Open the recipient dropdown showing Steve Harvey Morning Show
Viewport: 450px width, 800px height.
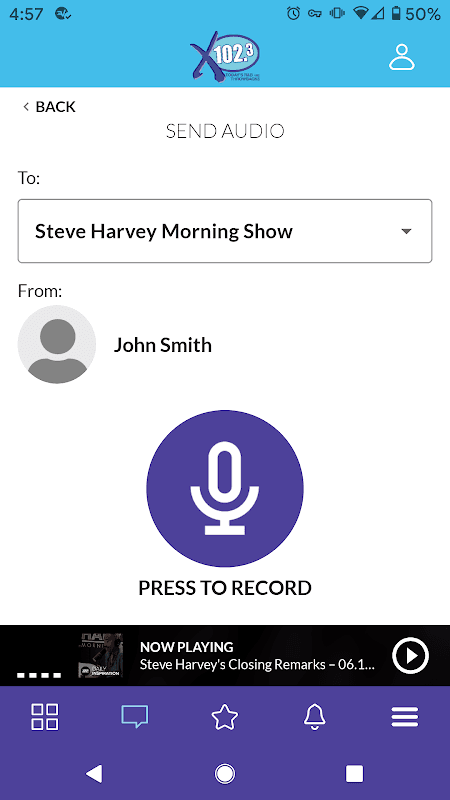pos(225,231)
